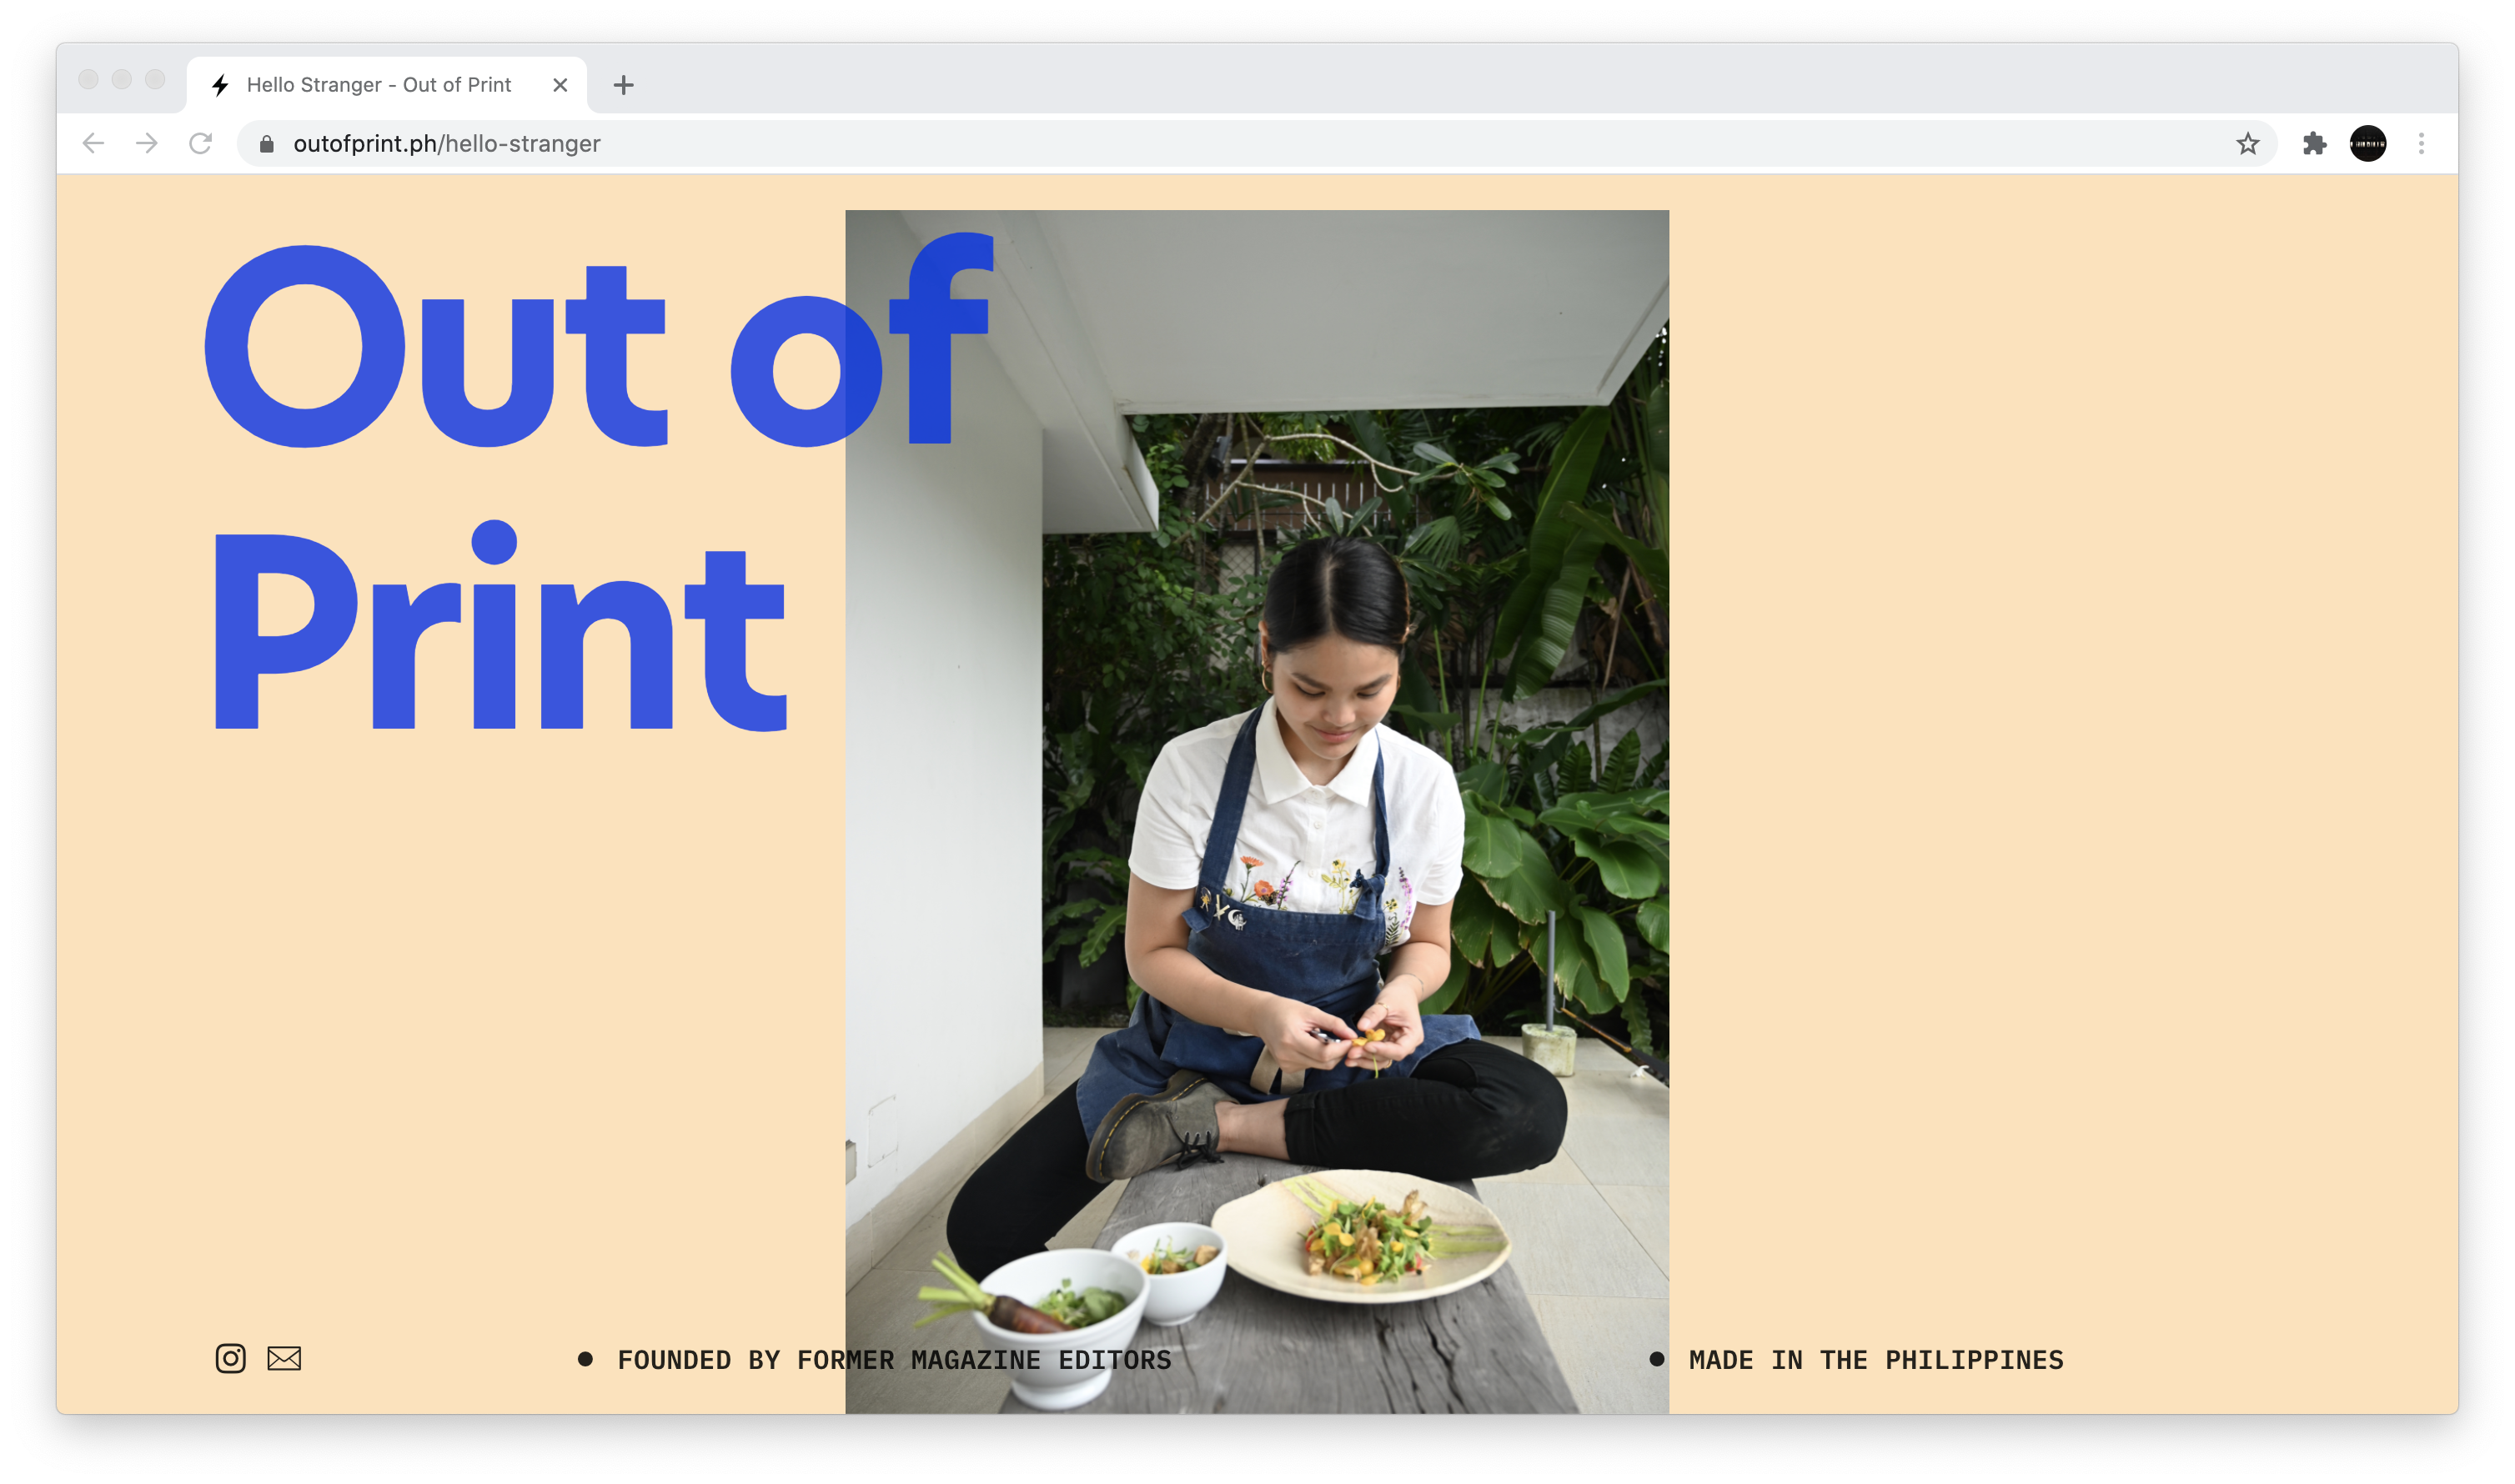Image resolution: width=2515 pixels, height=1484 pixels.
Task: Click the email envelope icon
Action: [284, 1358]
